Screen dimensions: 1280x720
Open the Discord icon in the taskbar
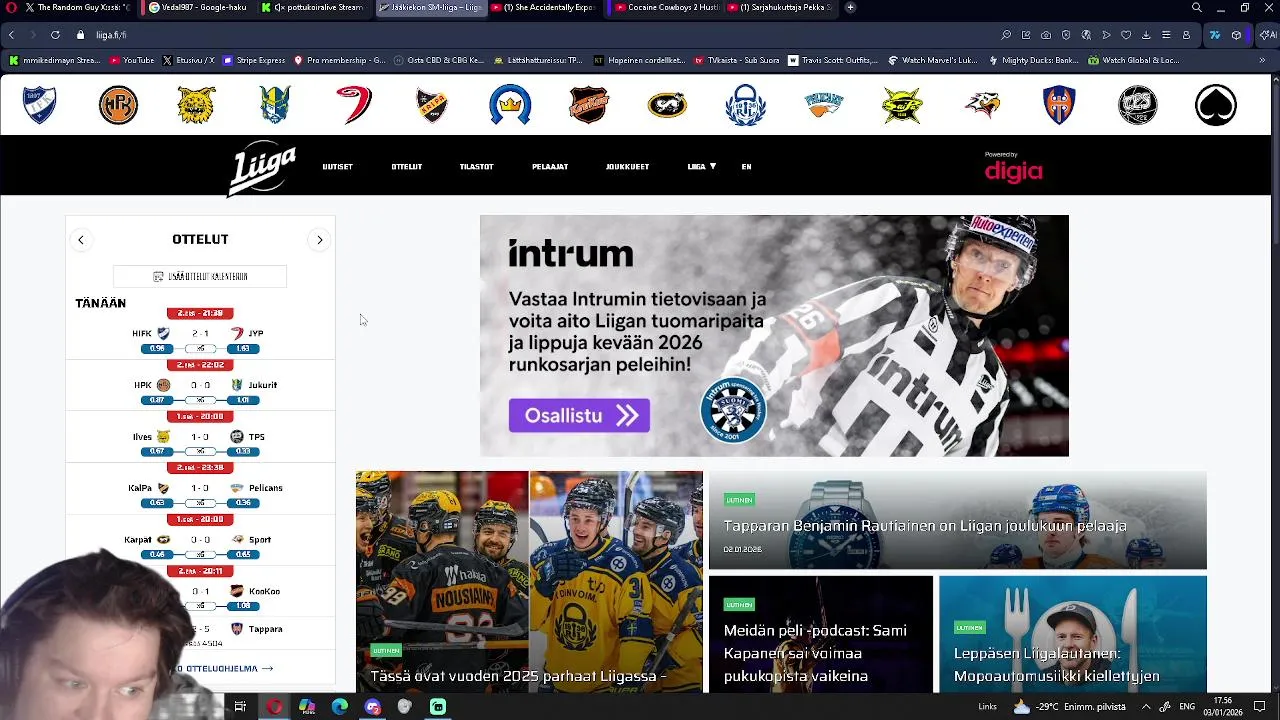373,707
